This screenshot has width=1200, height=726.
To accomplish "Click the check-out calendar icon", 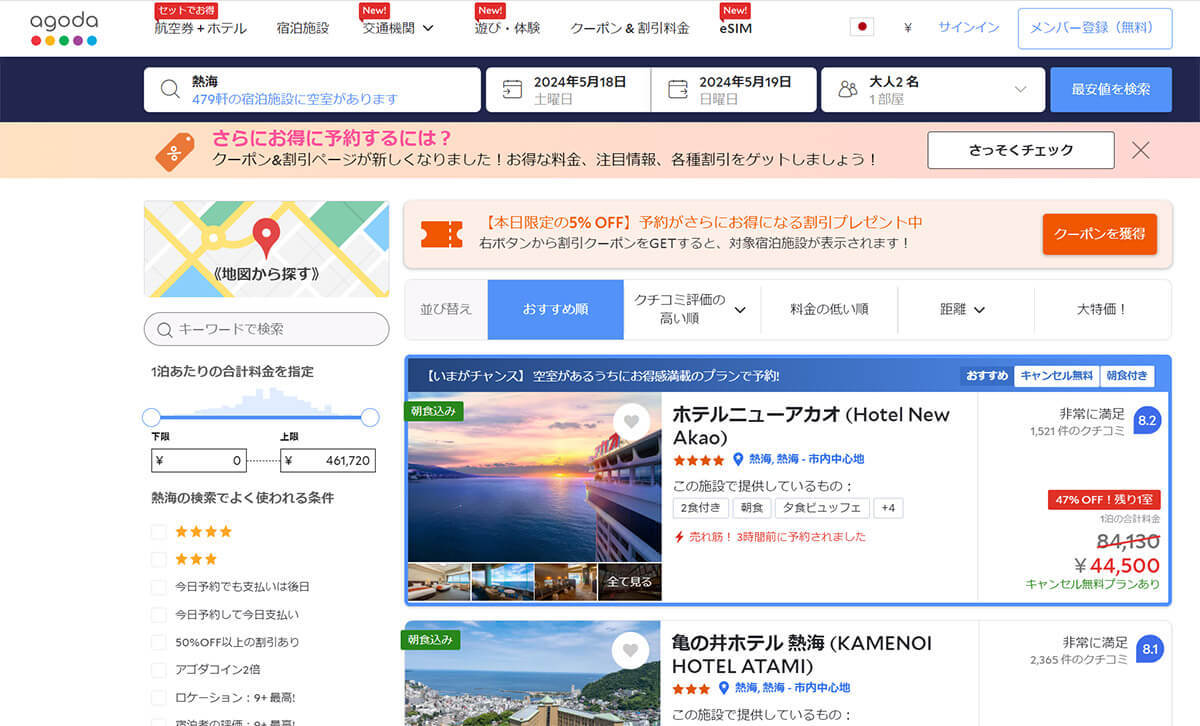I will coord(677,89).
